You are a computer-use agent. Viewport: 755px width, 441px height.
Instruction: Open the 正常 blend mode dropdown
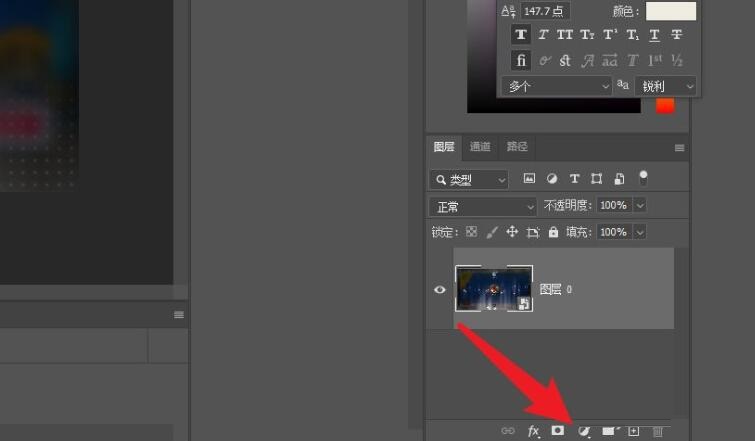point(482,207)
